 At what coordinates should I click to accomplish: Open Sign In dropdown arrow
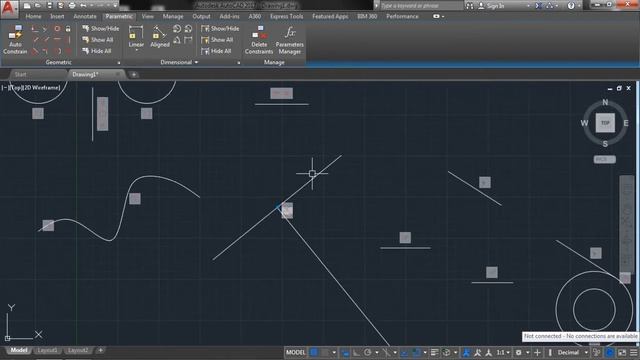pyautogui.click(x=528, y=6)
